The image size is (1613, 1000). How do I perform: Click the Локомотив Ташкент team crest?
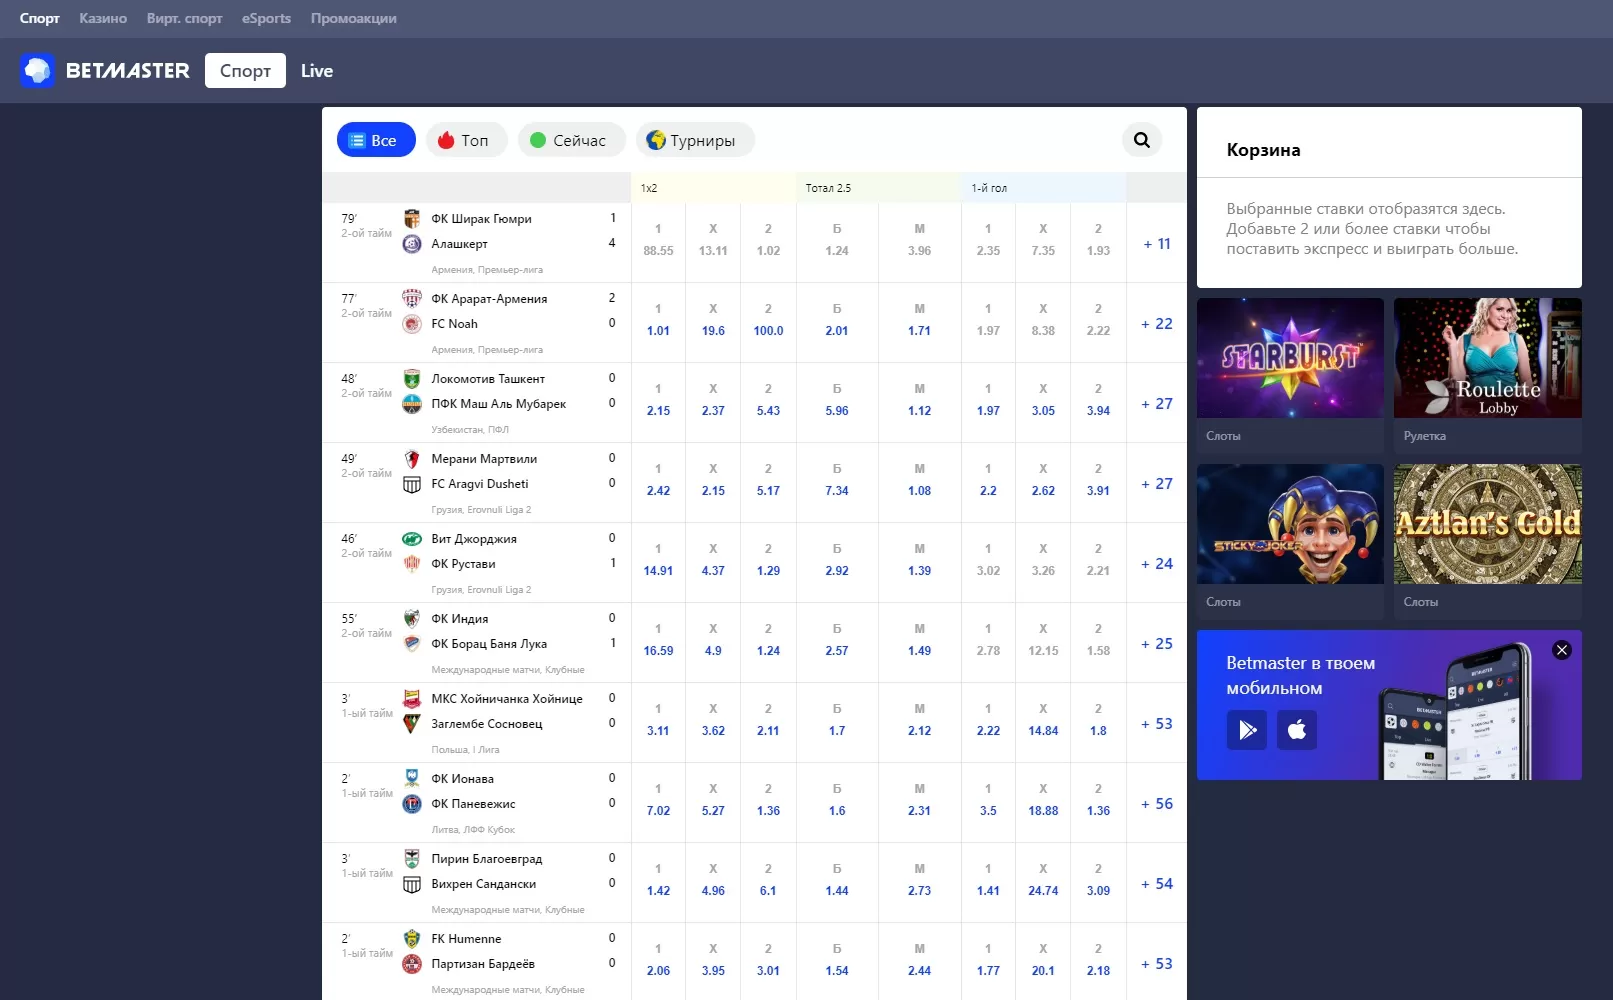pyautogui.click(x=411, y=379)
